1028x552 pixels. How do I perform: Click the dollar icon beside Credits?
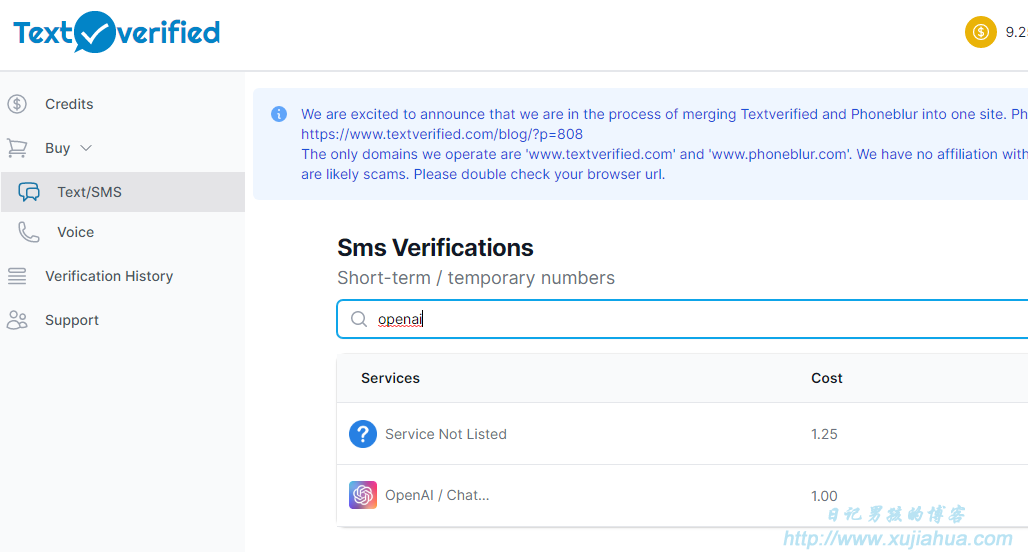click(17, 104)
